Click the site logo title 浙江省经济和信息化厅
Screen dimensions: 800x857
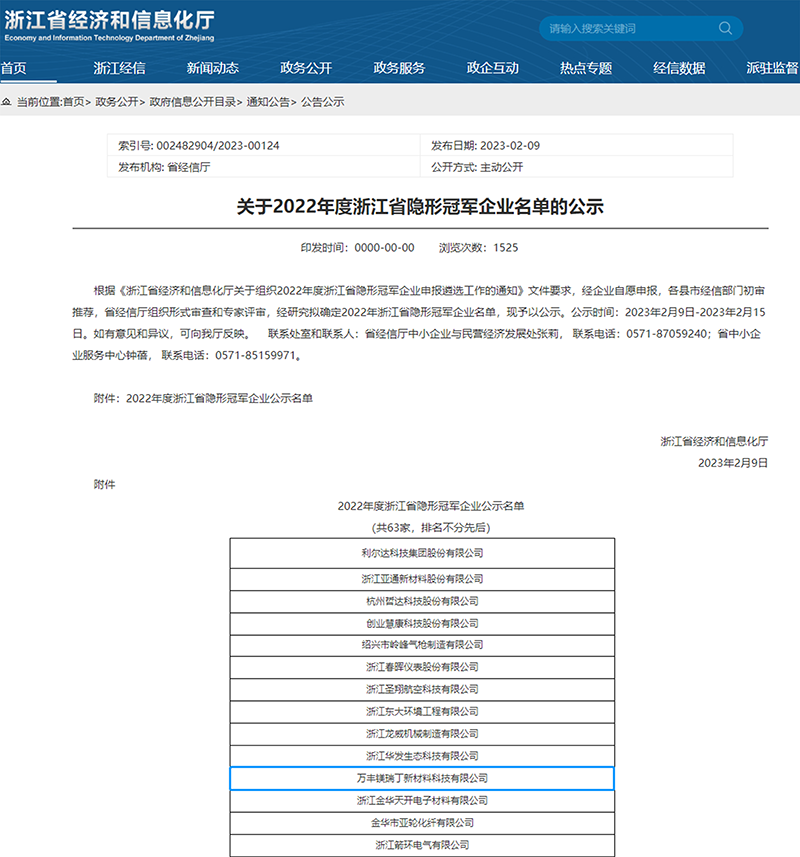[109, 20]
